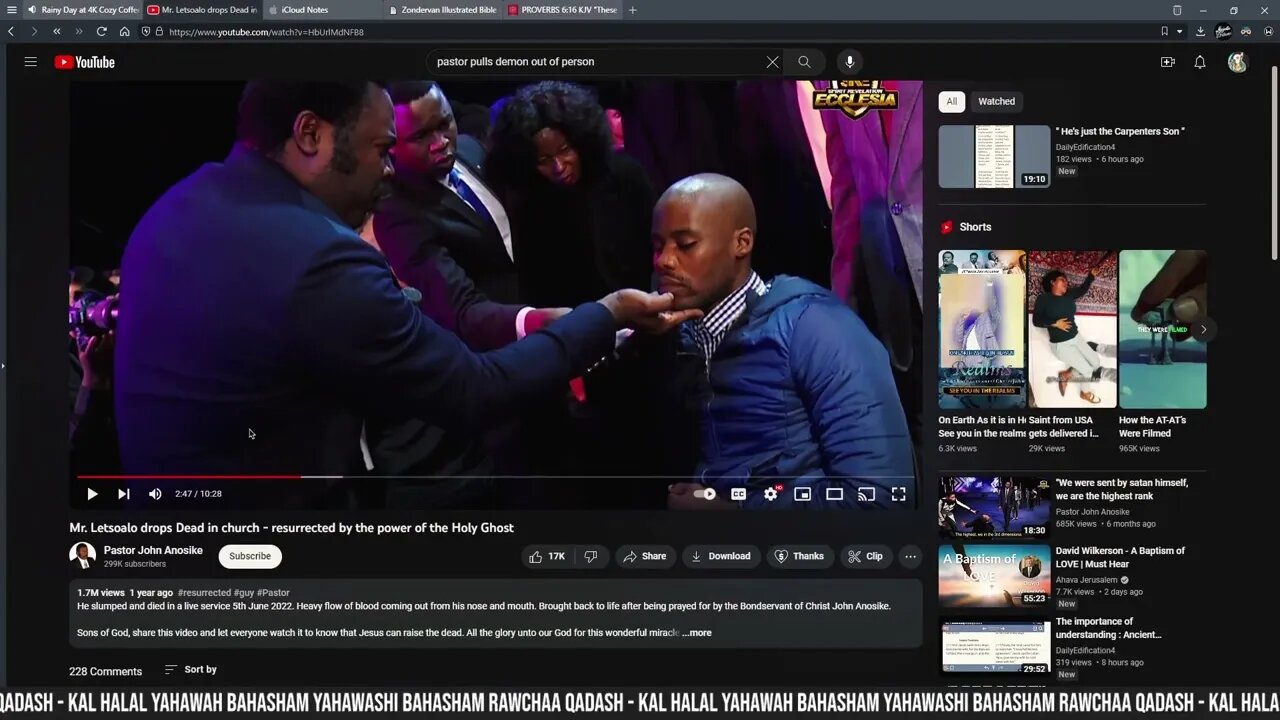Open closed tabs trash icon

pyautogui.click(x=1177, y=10)
